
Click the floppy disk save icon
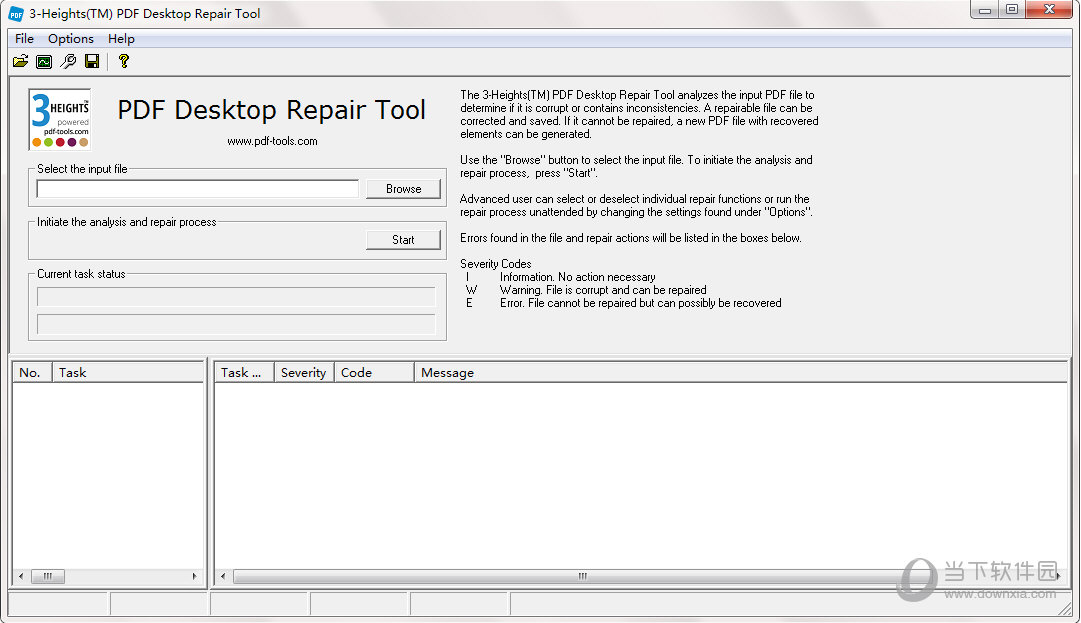click(92, 61)
